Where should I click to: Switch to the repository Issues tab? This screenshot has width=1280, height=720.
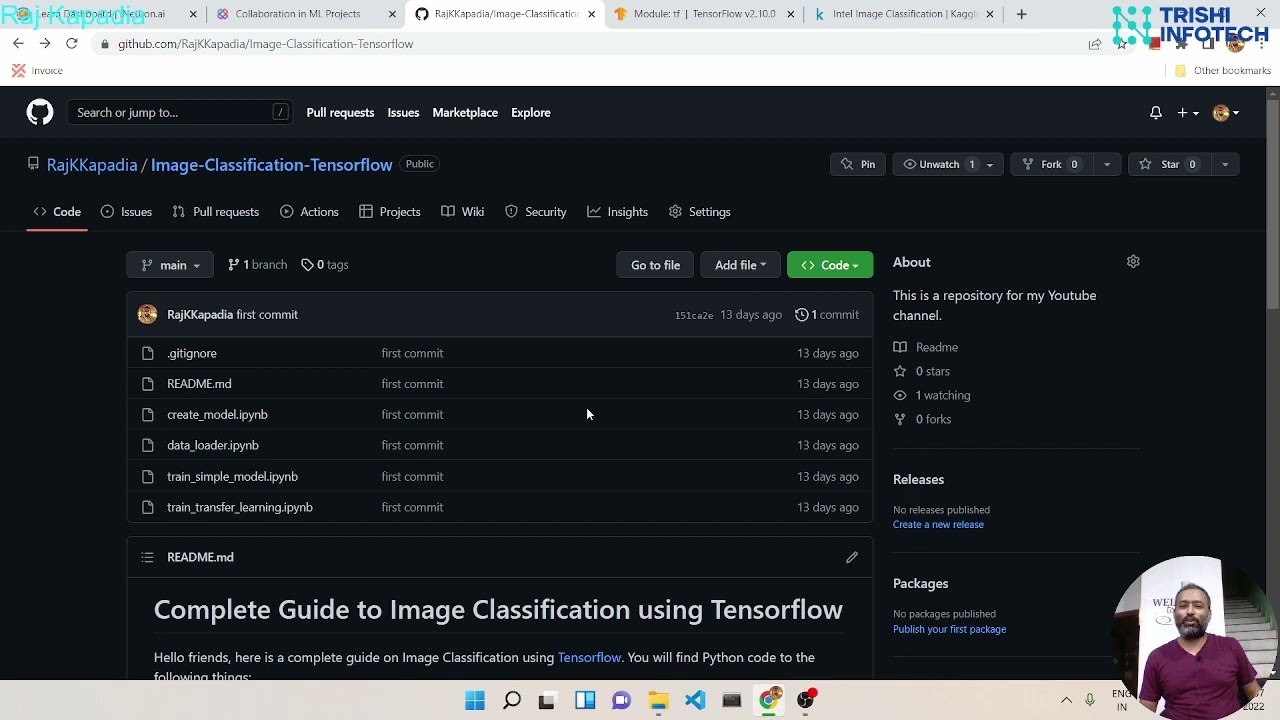click(126, 212)
